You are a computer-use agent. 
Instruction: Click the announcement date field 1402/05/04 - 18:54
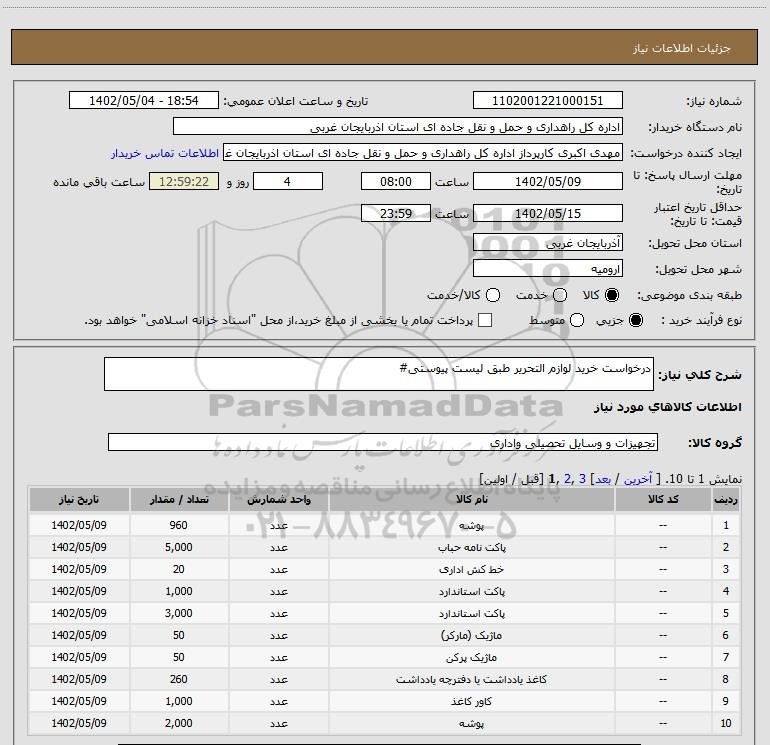click(x=143, y=100)
